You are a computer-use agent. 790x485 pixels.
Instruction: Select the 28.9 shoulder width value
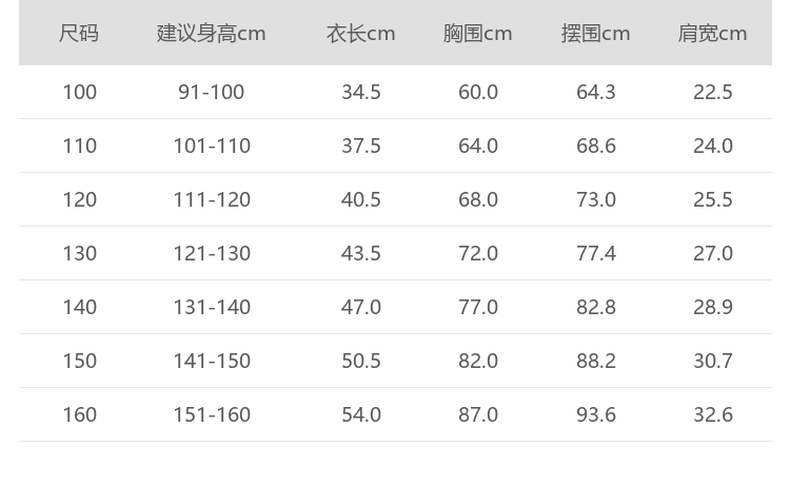click(713, 307)
